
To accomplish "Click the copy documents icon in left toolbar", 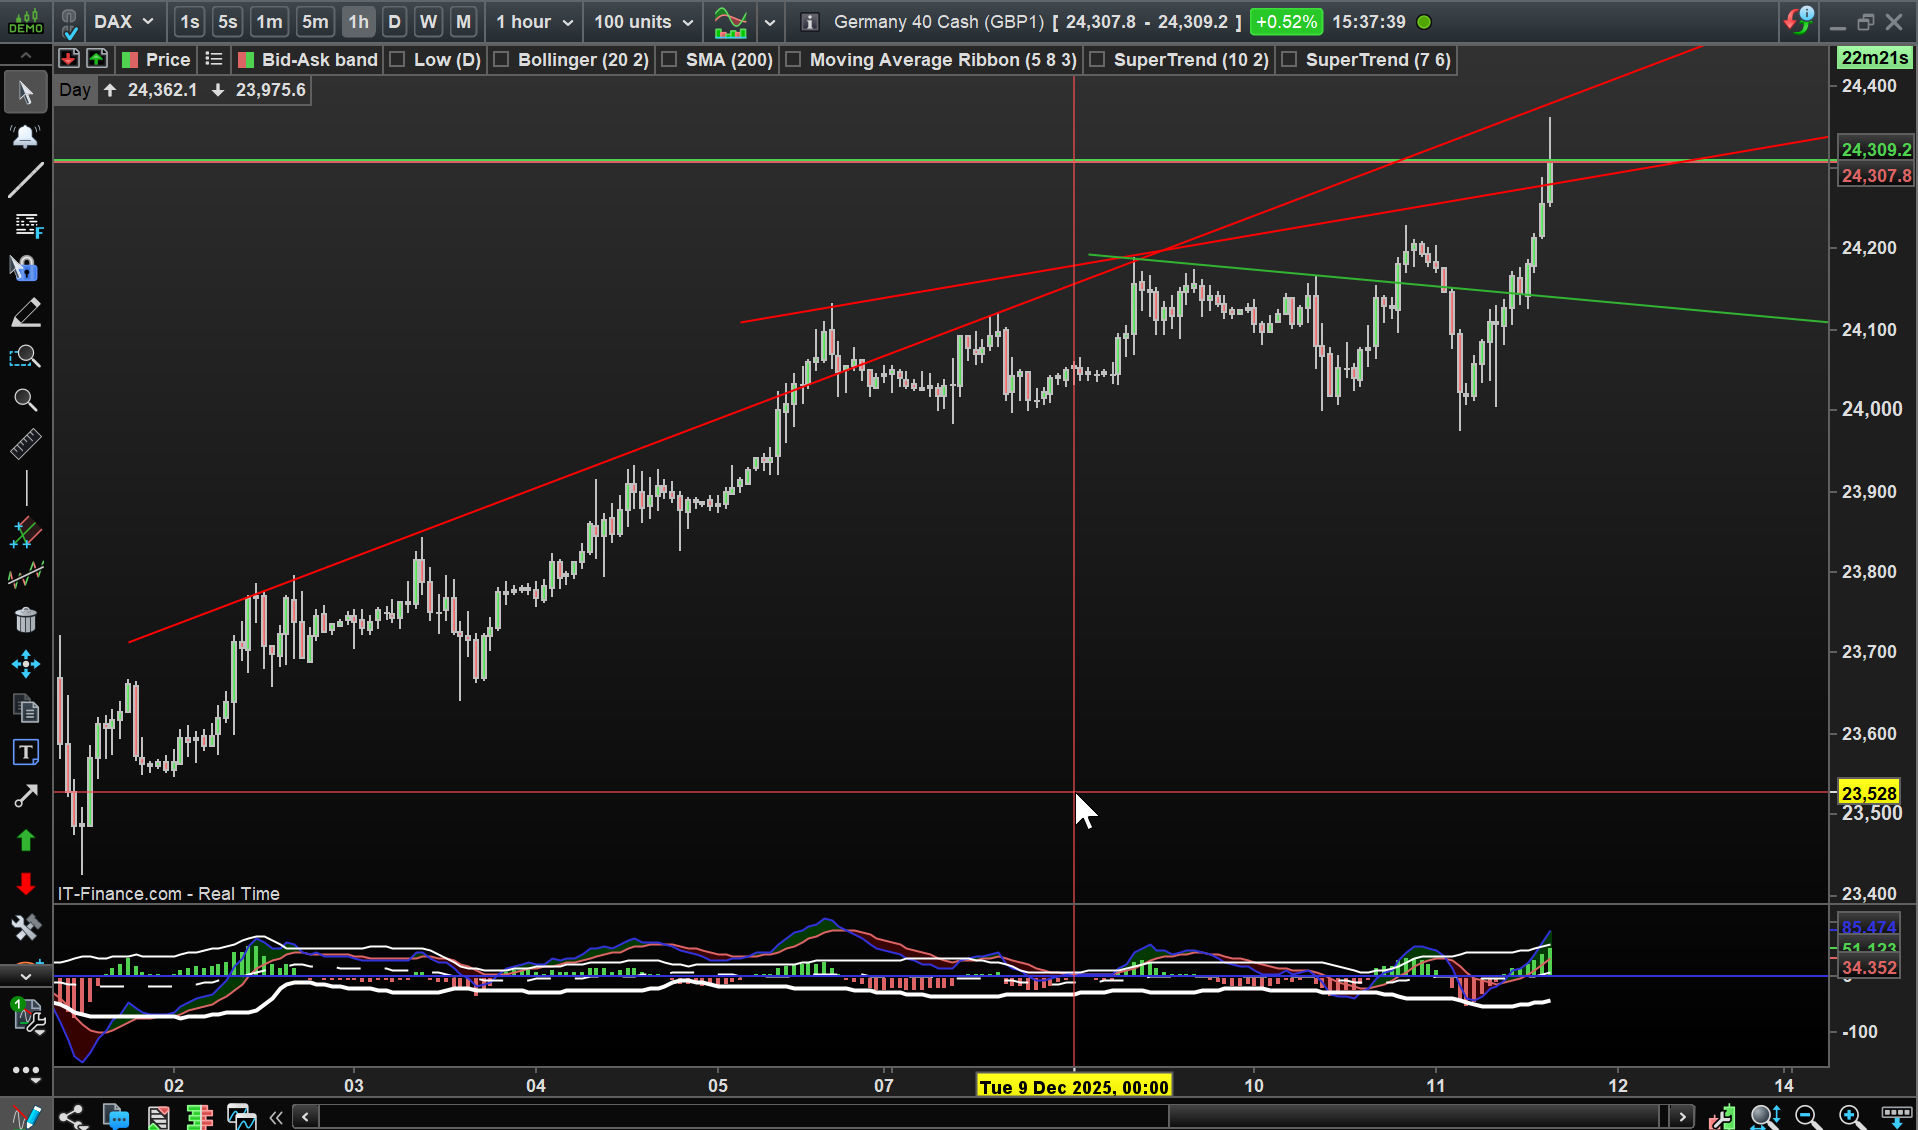I will point(26,709).
